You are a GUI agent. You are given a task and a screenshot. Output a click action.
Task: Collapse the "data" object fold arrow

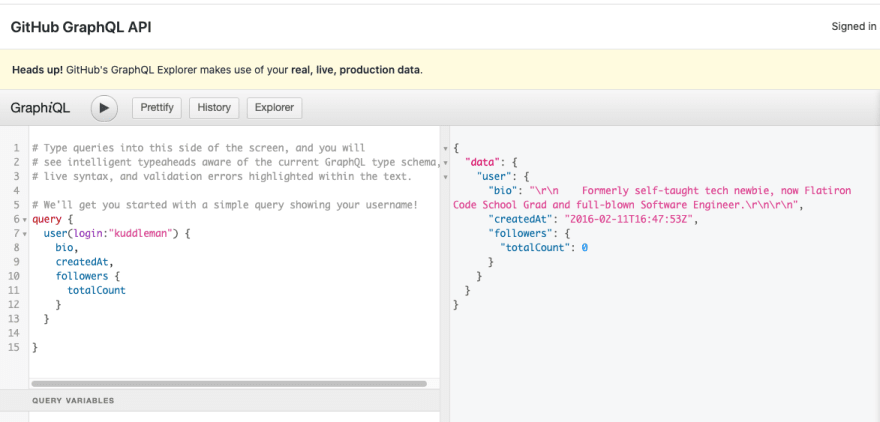(446, 163)
